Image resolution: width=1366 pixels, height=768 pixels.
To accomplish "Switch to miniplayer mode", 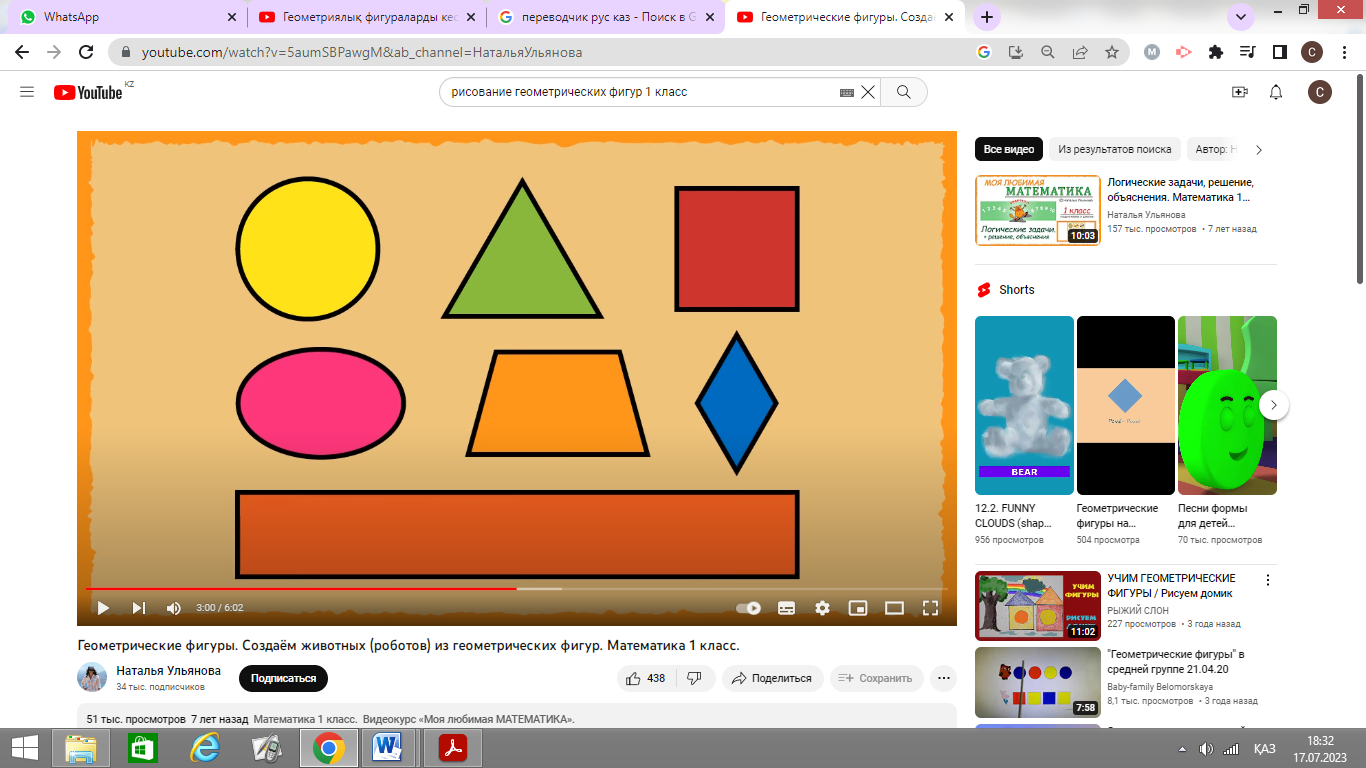I will click(858, 608).
